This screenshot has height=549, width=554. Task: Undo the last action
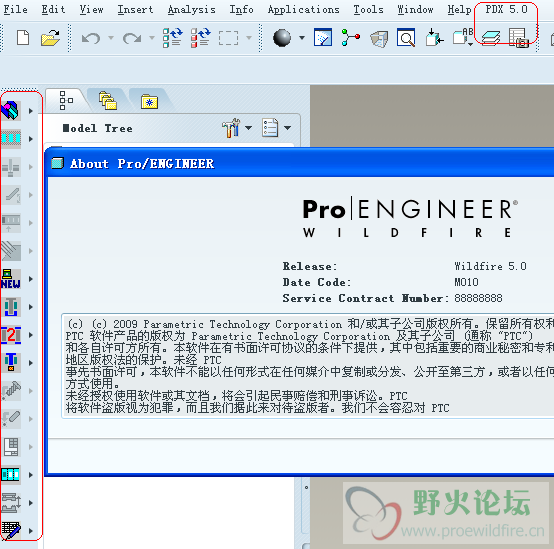[91, 38]
